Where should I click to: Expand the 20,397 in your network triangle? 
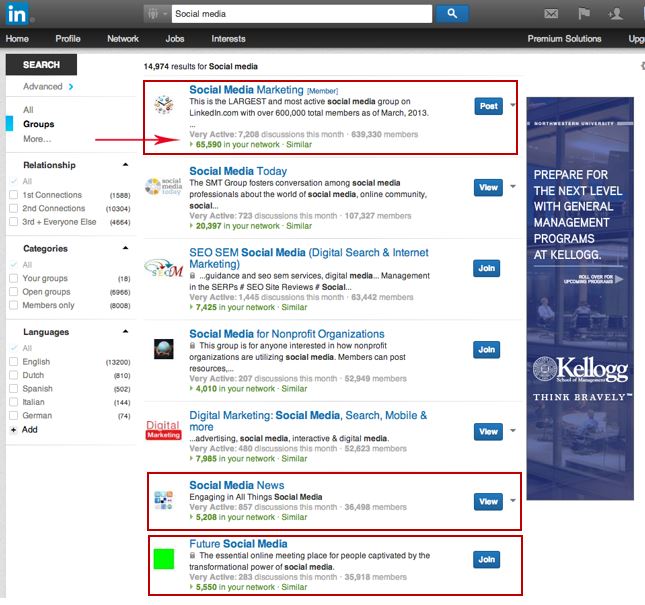[x=191, y=226]
